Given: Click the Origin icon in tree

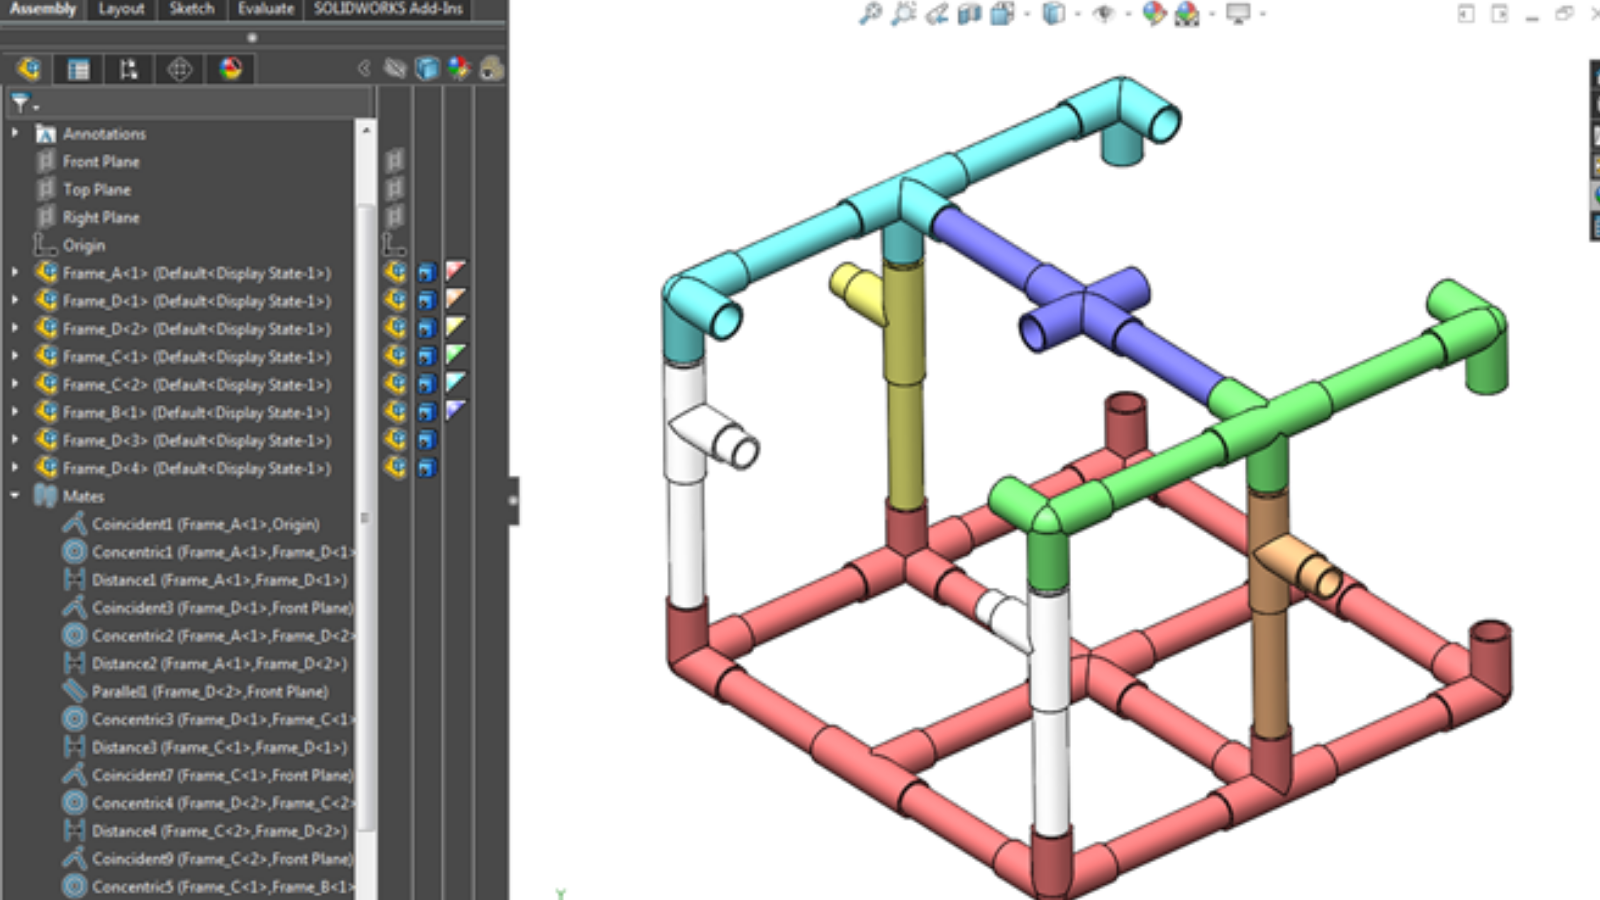Looking at the screenshot, I should [x=45, y=245].
